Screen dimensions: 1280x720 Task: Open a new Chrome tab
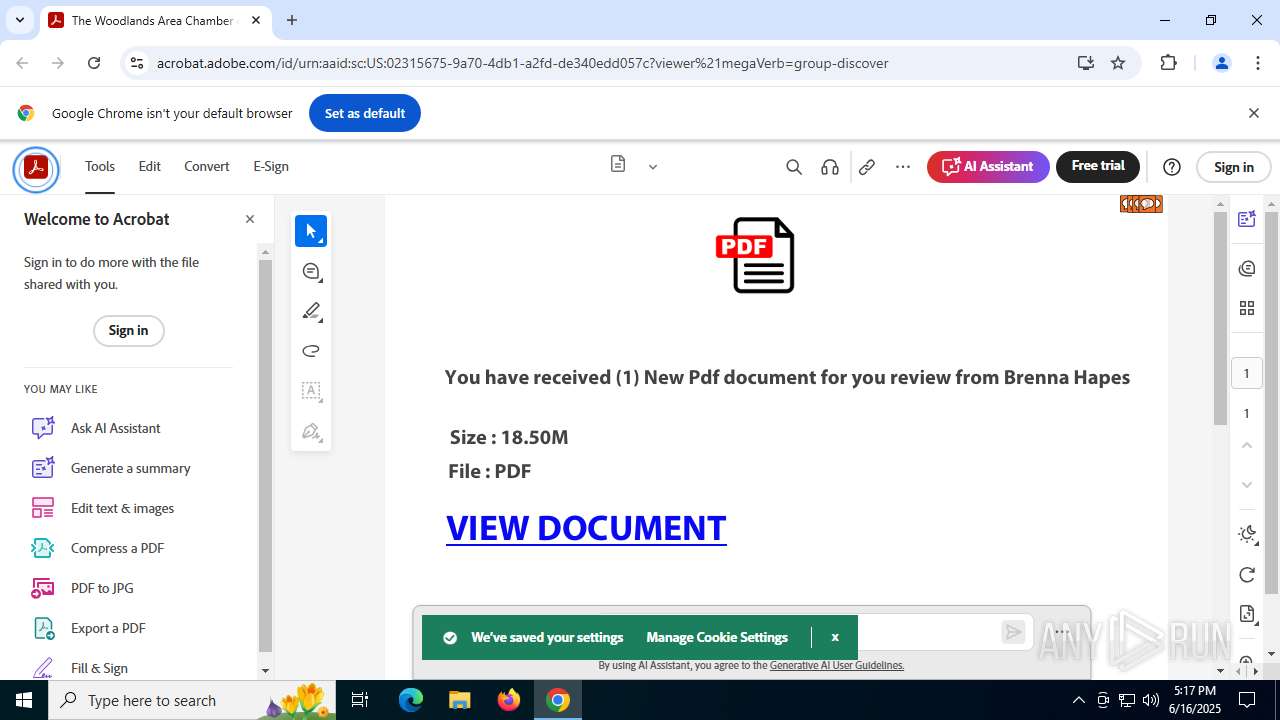tap(292, 20)
